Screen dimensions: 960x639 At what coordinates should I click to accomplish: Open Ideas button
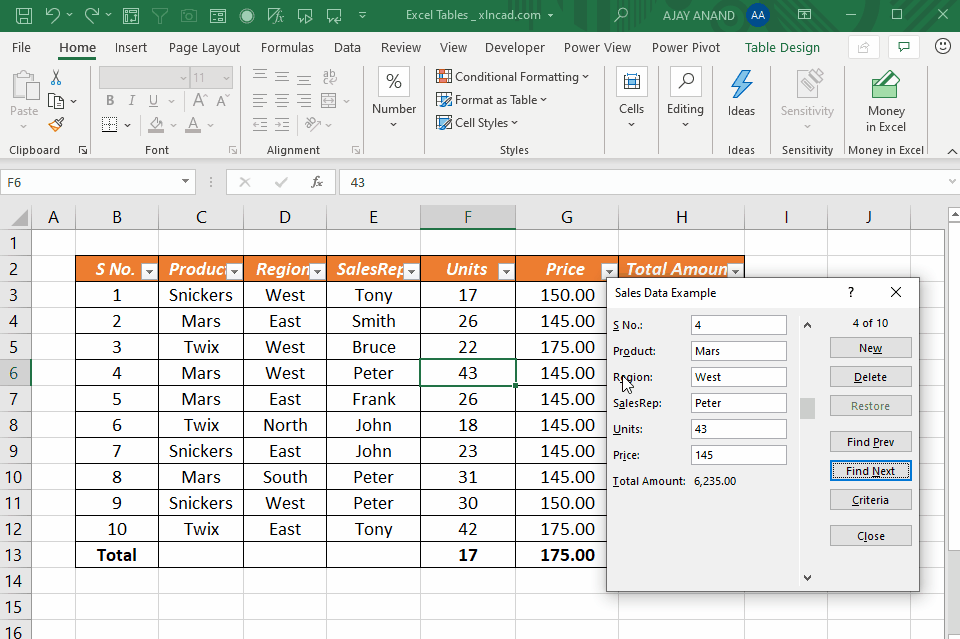(741, 94)
